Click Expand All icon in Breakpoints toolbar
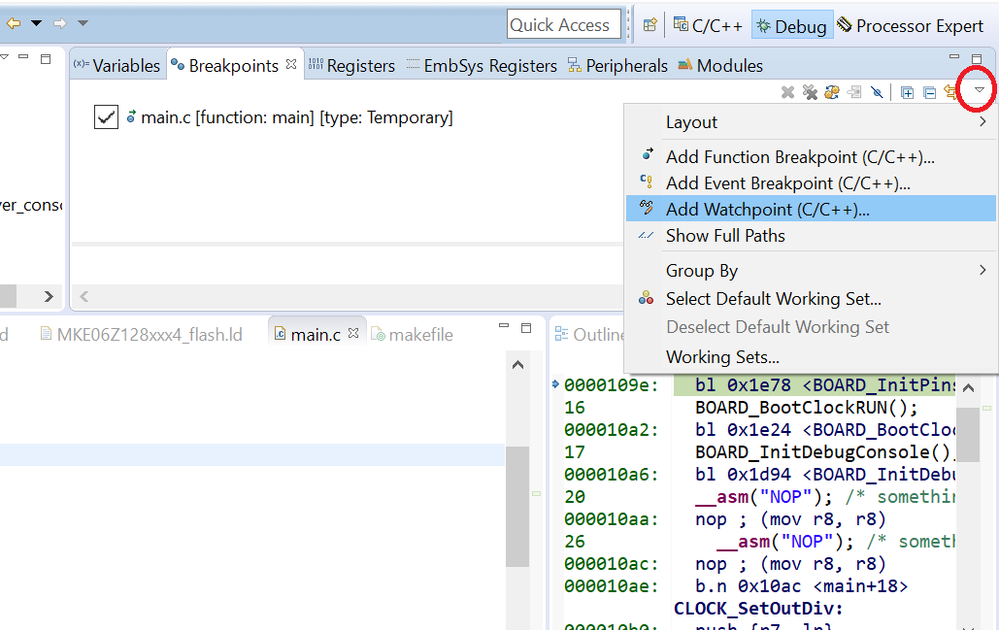Screen dimensions: 999x630 [907, 93]
